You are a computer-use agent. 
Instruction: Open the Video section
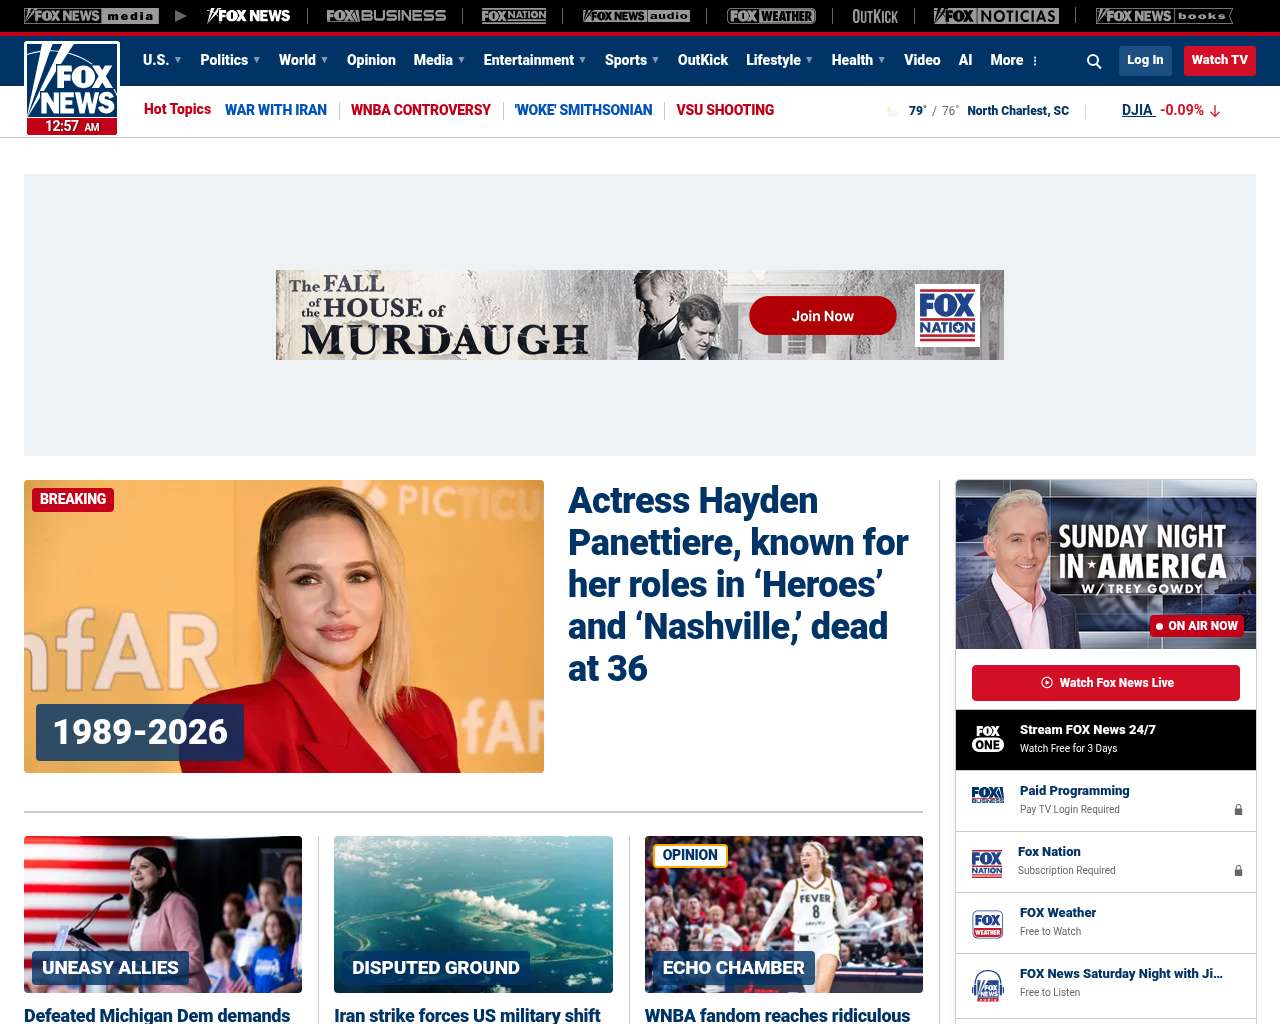tap(922, 60)
